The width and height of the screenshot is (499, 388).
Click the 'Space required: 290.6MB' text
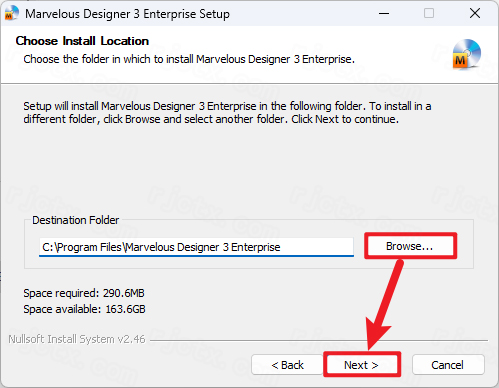tap(84, 293)
